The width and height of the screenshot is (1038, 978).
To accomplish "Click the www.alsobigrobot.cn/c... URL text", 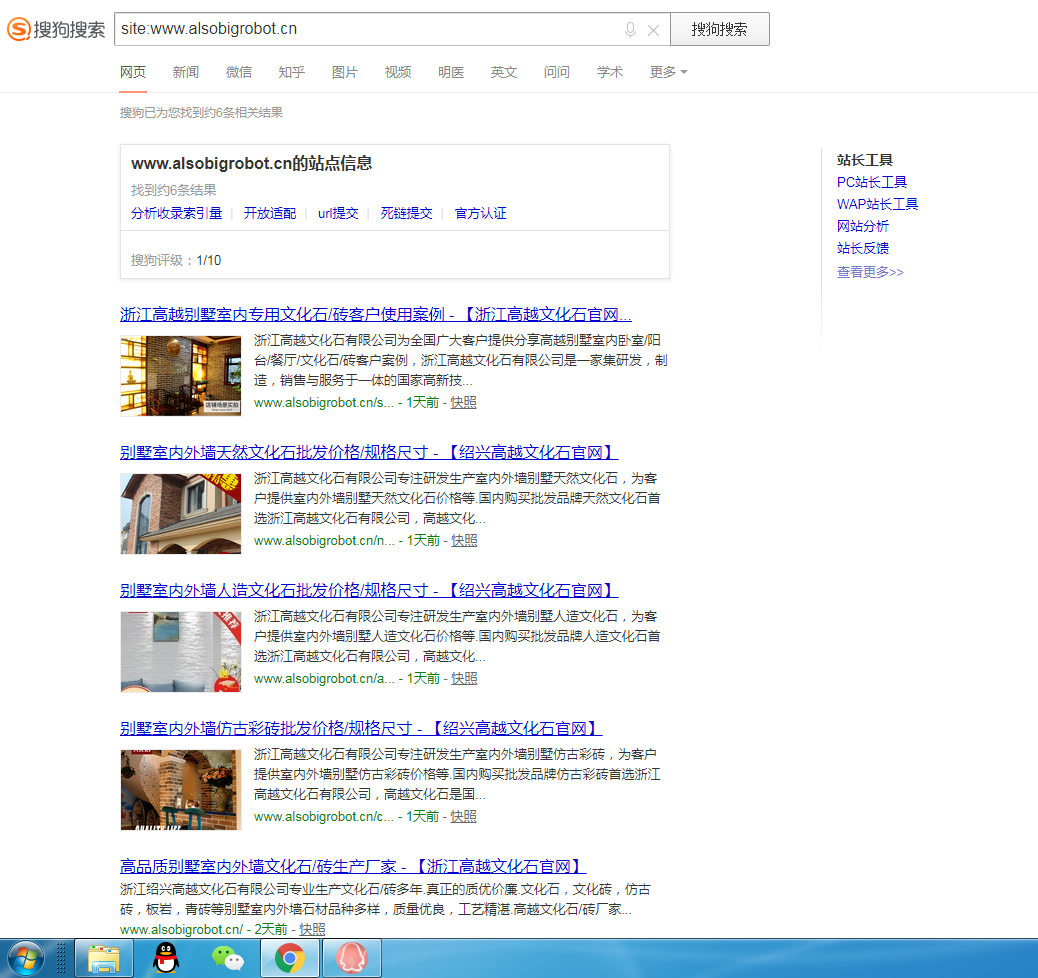I will 324,816.
